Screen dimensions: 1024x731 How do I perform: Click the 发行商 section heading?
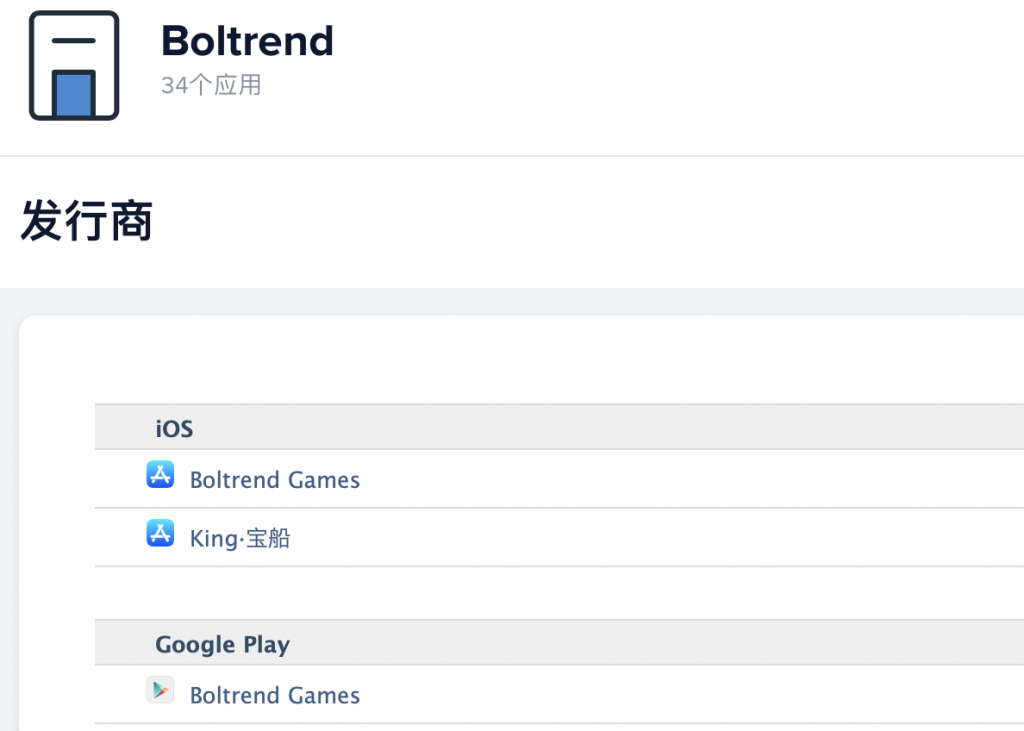(86, 221)
